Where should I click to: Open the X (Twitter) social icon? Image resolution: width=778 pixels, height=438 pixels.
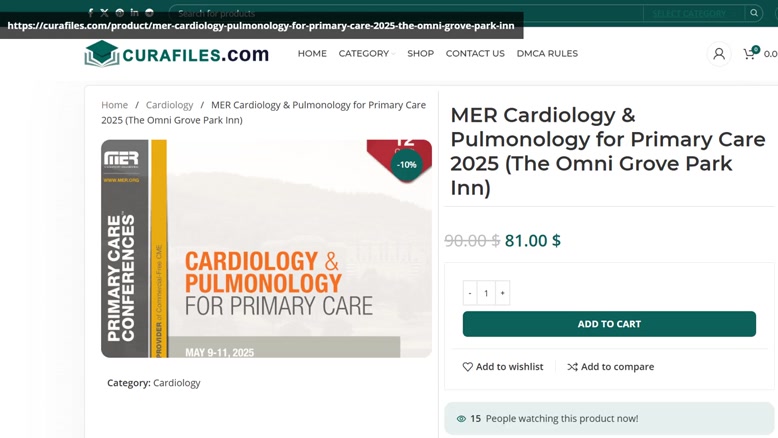coord(104,13)
